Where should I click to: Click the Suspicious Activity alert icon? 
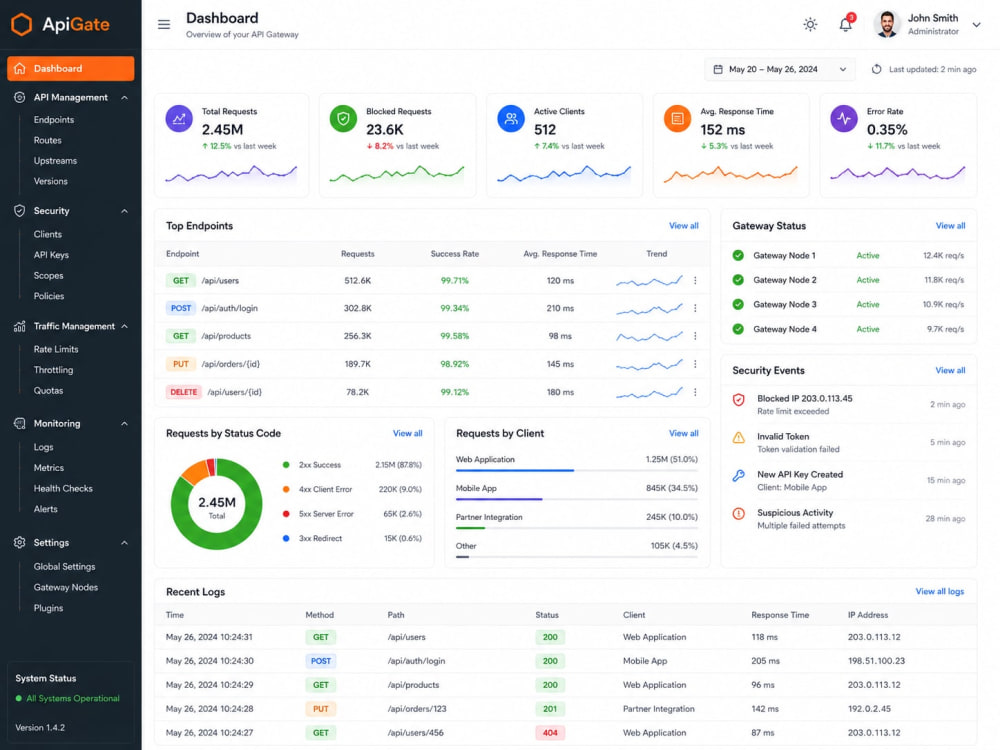coord(739,514)
